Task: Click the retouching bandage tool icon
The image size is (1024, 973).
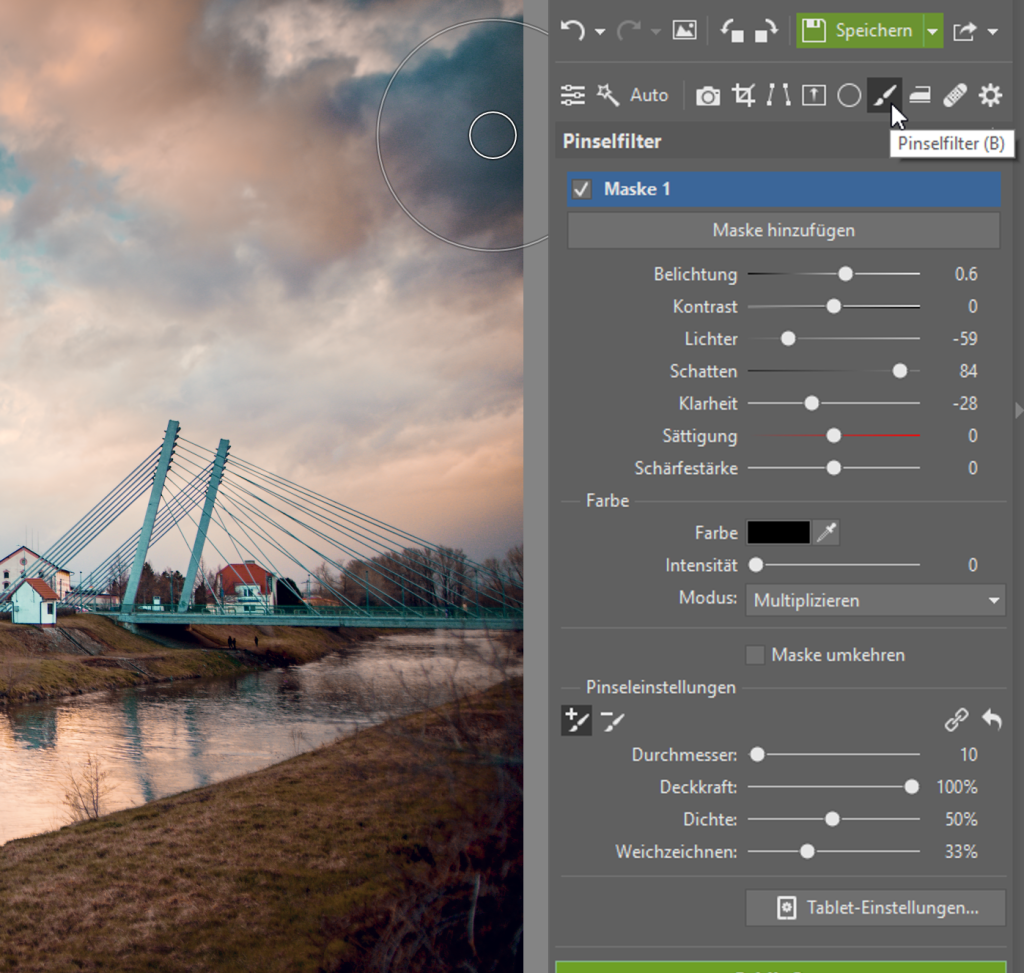Action: [x=954, y=95]
